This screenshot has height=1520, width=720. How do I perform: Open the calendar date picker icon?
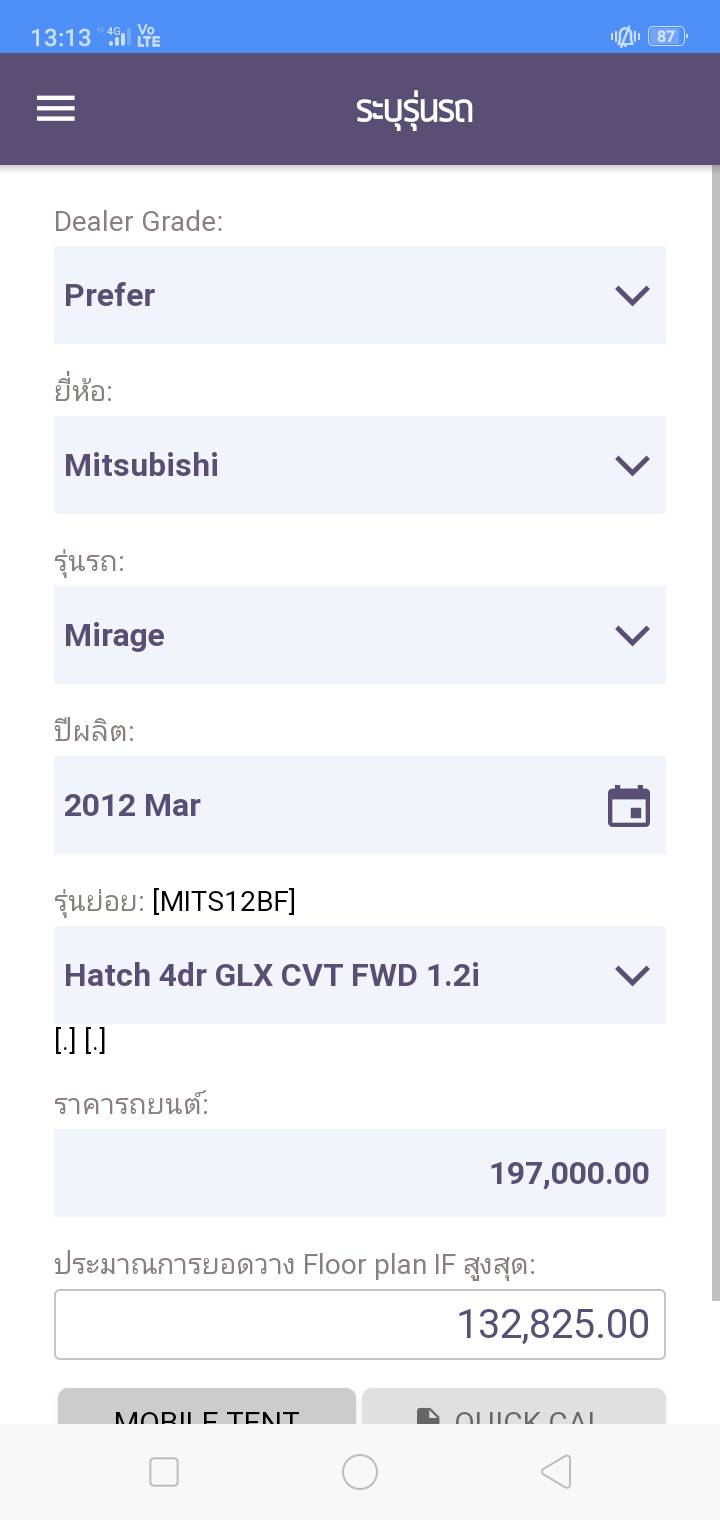click(629, 806)
